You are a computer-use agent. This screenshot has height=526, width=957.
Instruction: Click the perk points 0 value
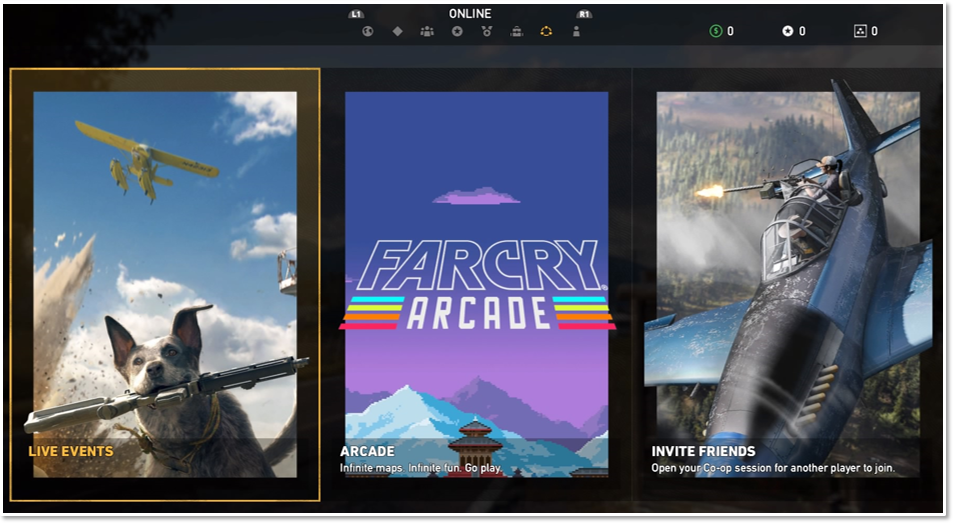(874, 31)
